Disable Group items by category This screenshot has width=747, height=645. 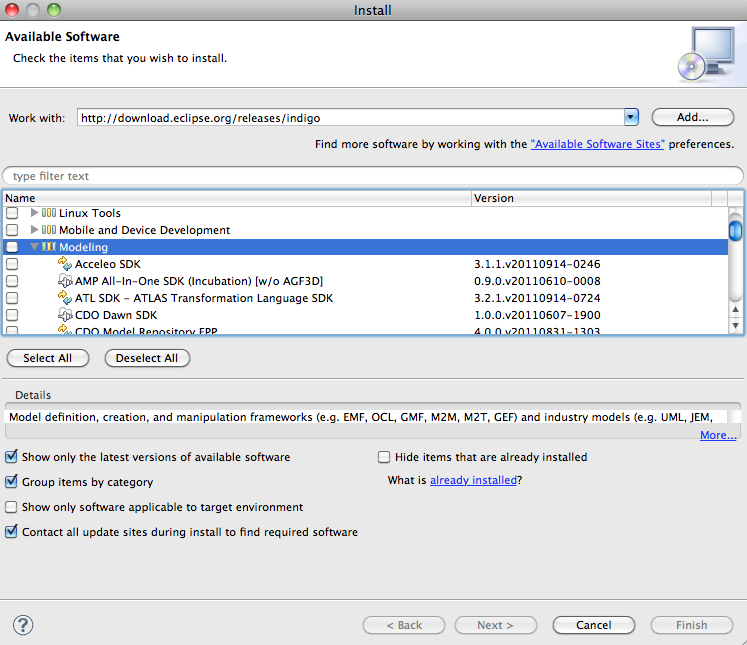point(12,482)
